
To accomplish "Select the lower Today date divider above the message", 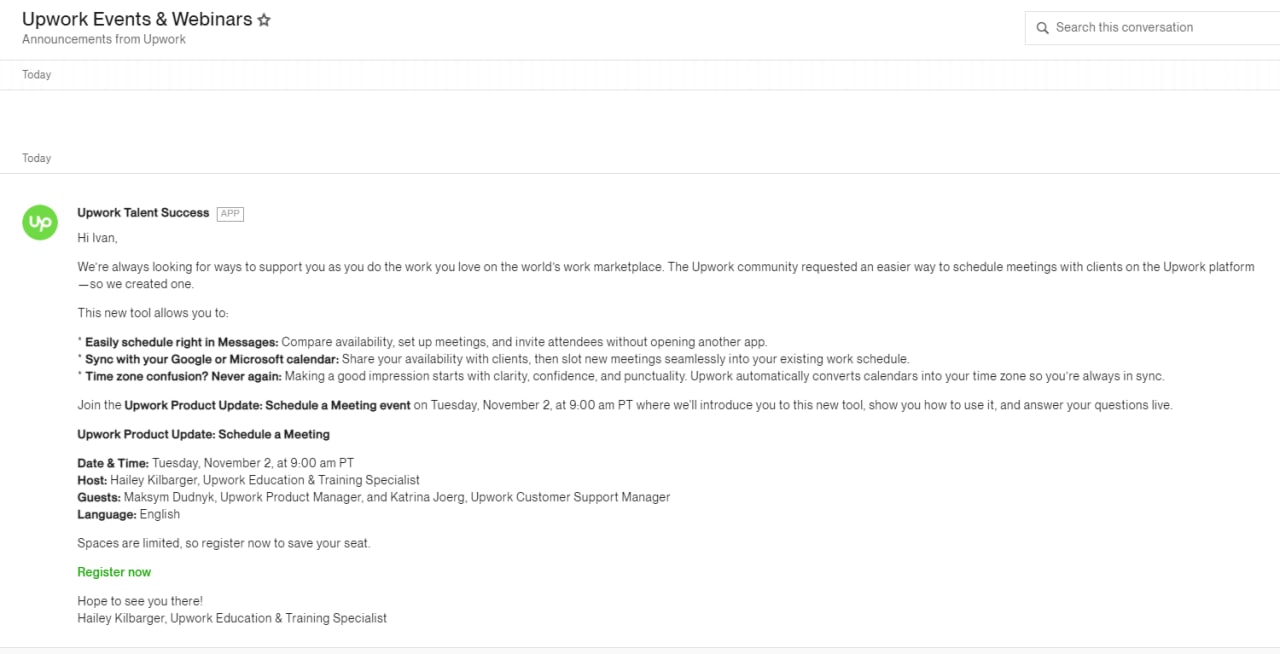I will (x=37, y=158).
